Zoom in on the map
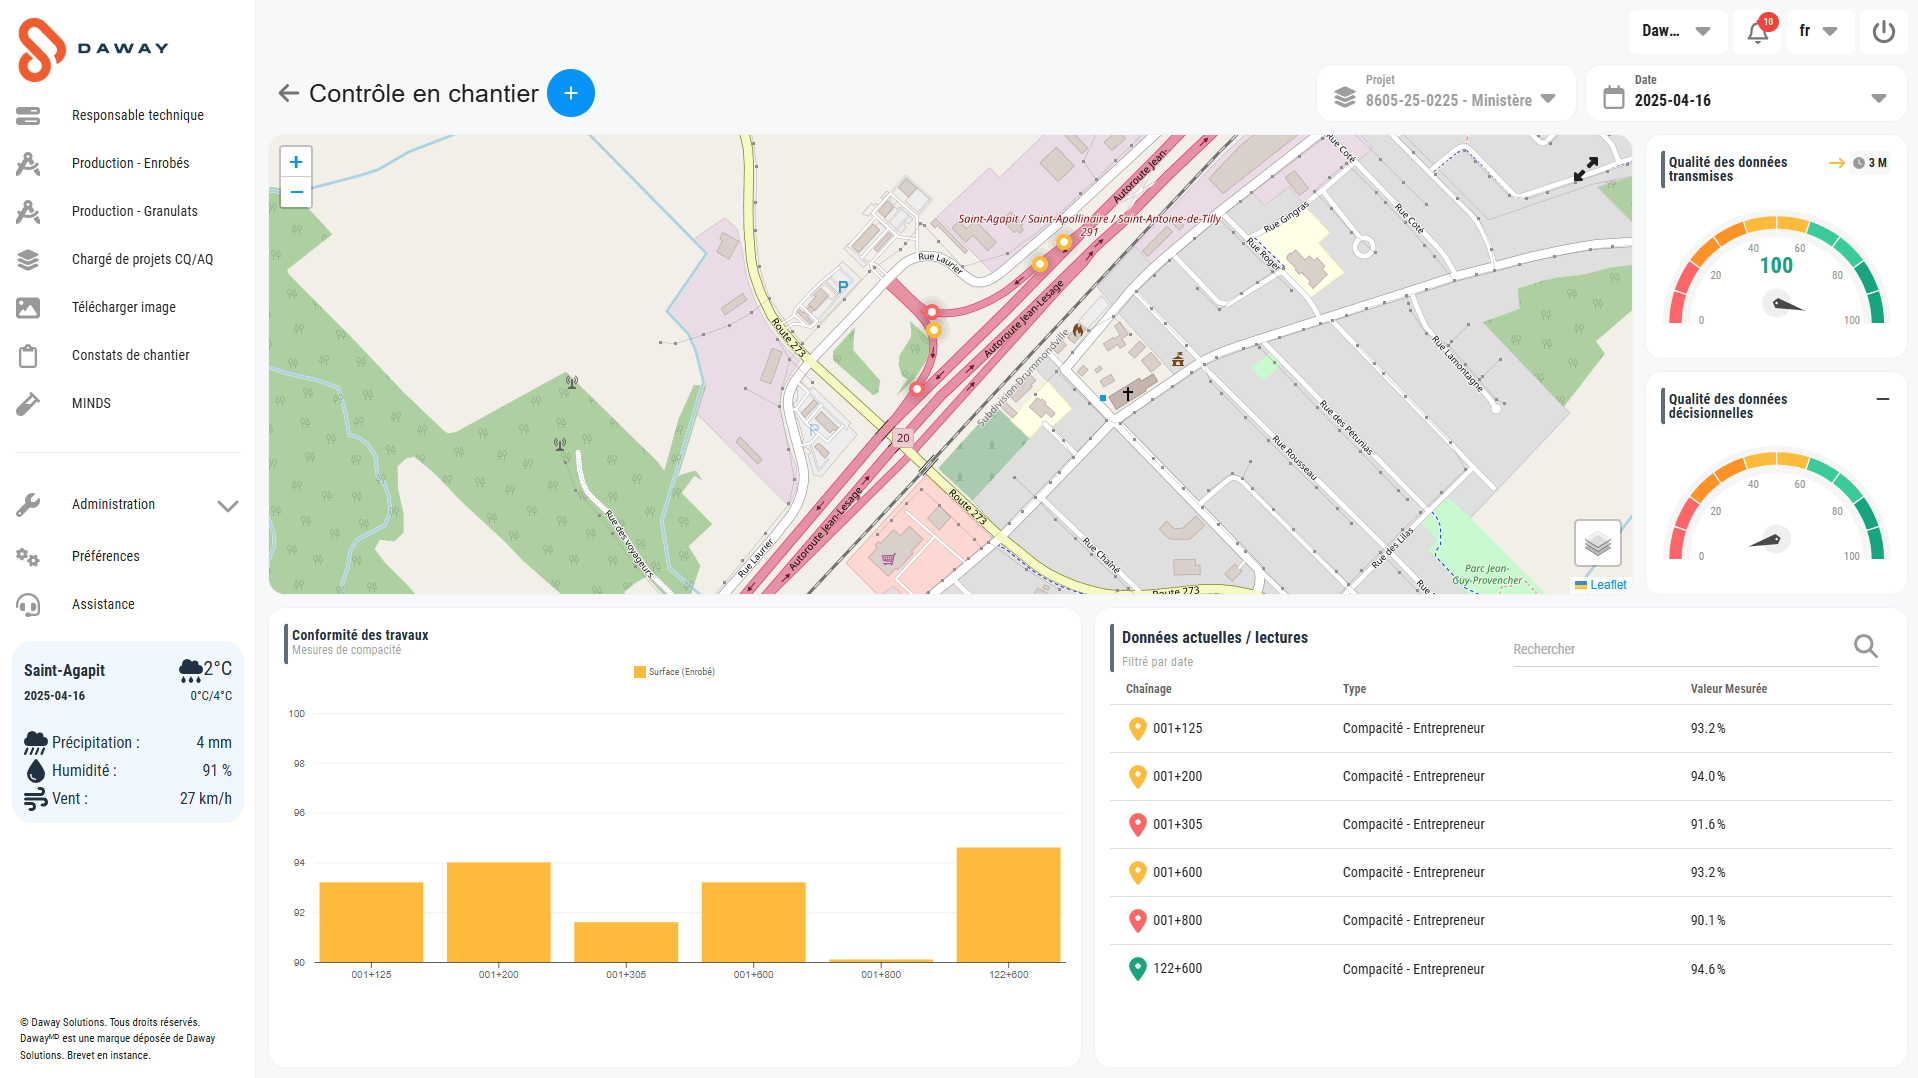The image size is (1918, 1078). (x=296, y=162)
